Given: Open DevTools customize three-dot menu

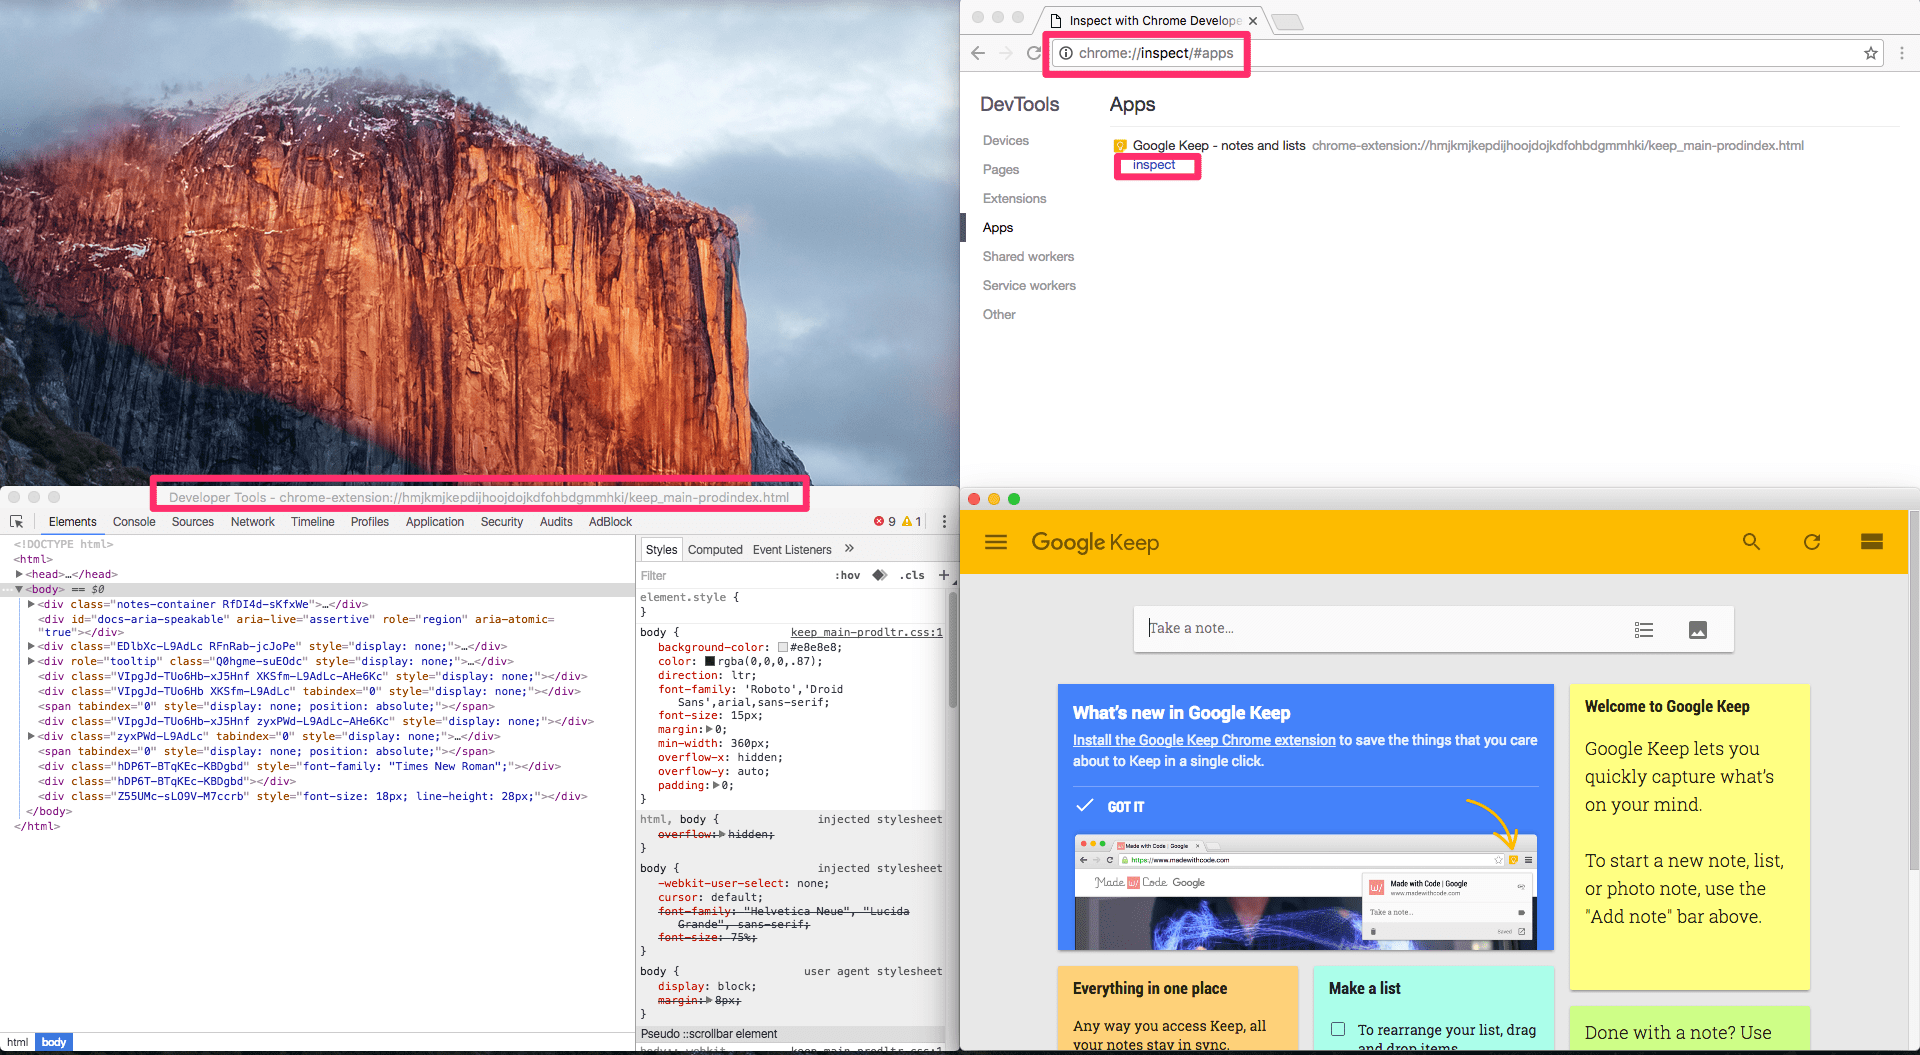Looking at the screenshot, I should point(944,522).
